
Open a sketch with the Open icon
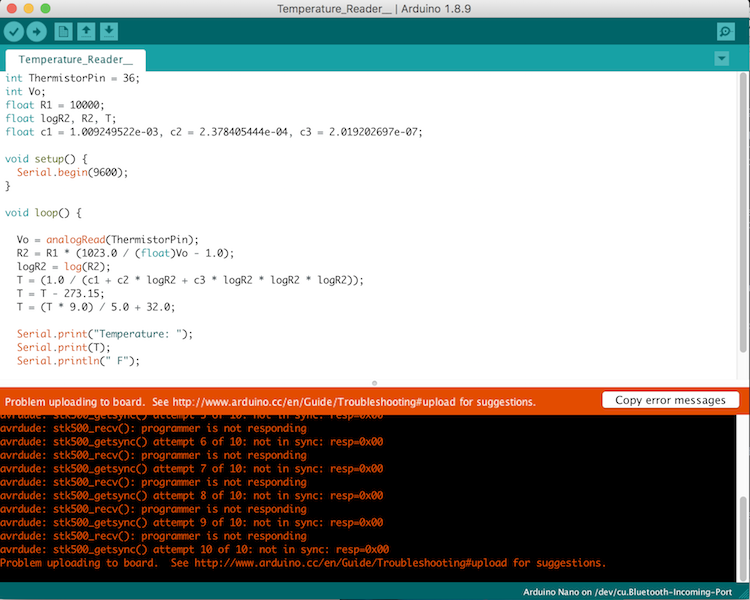tap(86, 32)
